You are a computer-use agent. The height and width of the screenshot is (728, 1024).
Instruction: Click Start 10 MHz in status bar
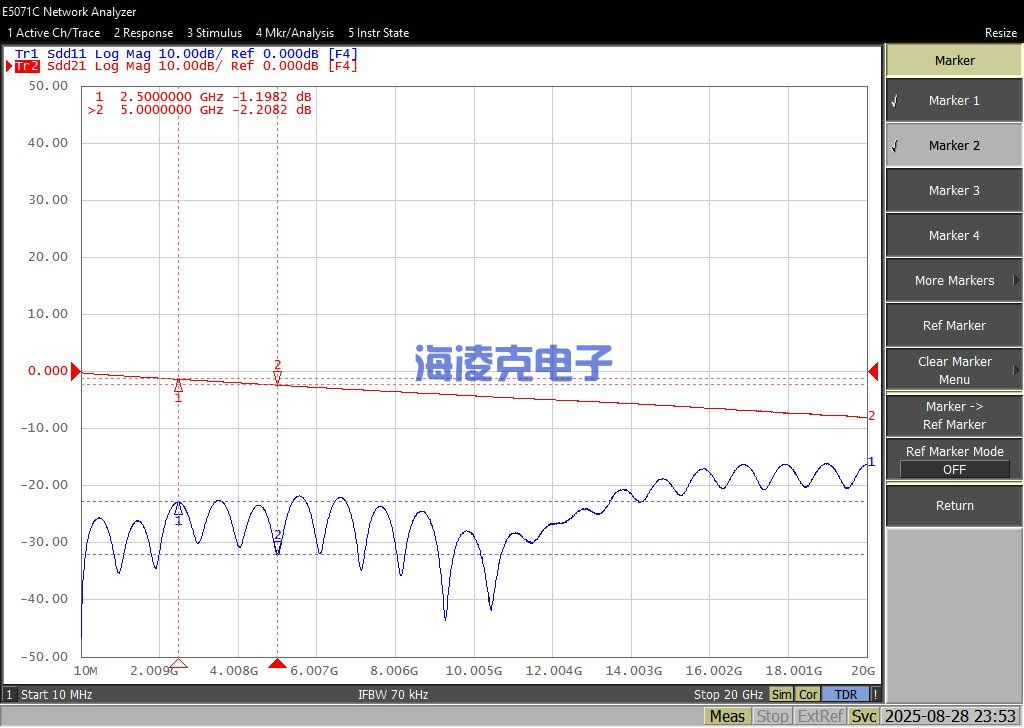click(56, 695)
